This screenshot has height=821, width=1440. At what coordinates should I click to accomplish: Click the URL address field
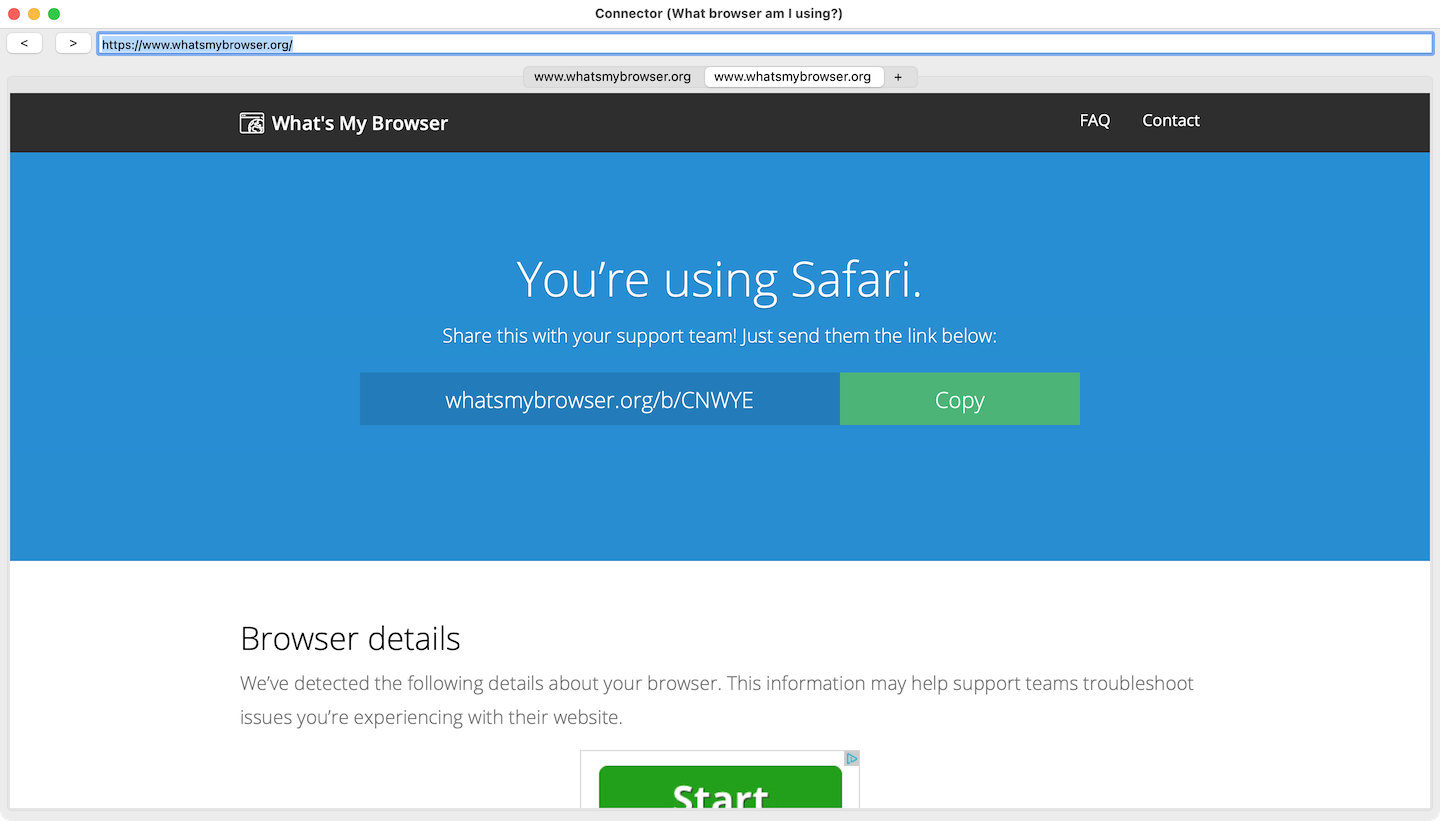tap(765, 44)
